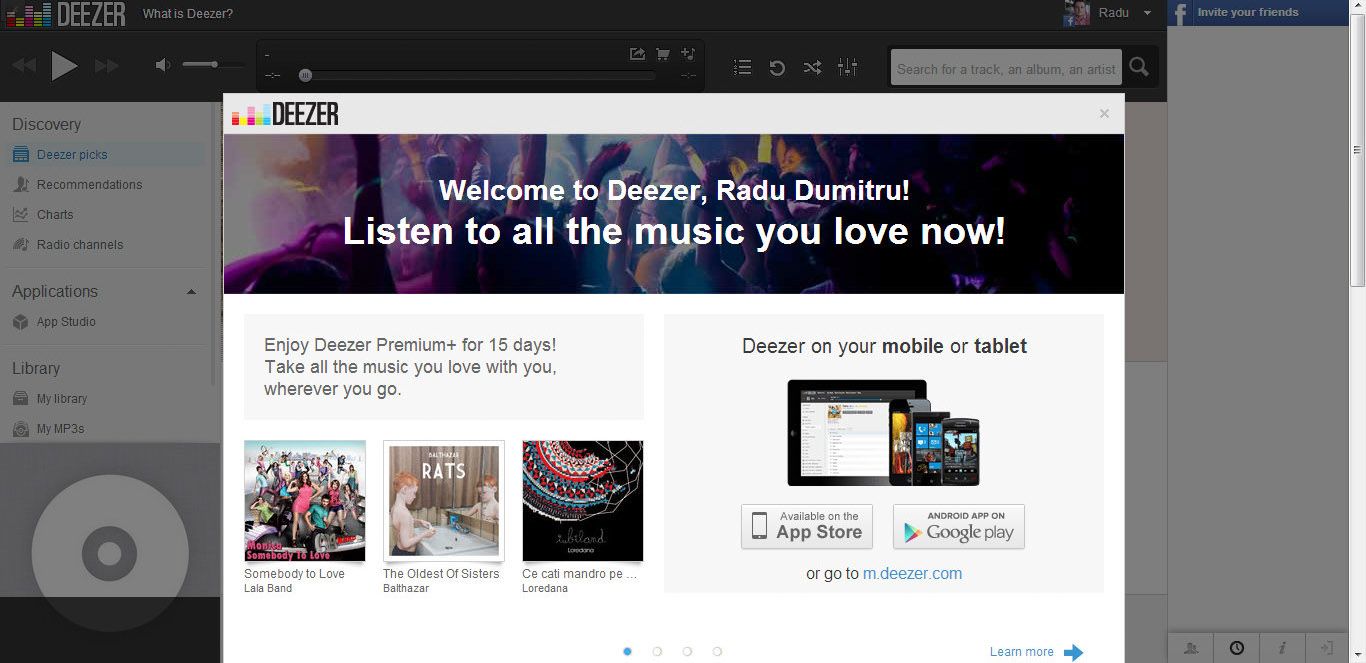1366x663 pixels.
Task: Click the info icon in bottom panel
Action: (1282, 648)
